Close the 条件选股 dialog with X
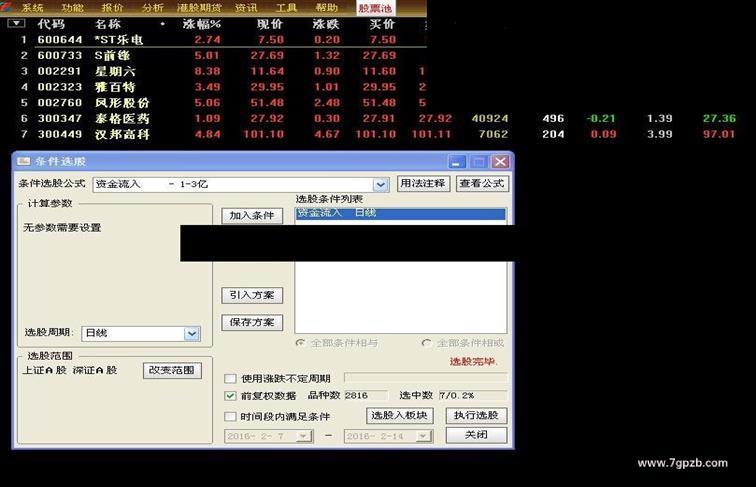The height and width of the screenshot is (487, 756). [500, 162]
